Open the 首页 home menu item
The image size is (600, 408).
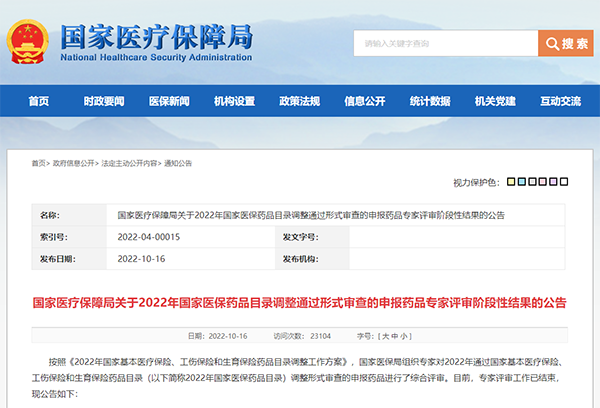tap(39, 101)
